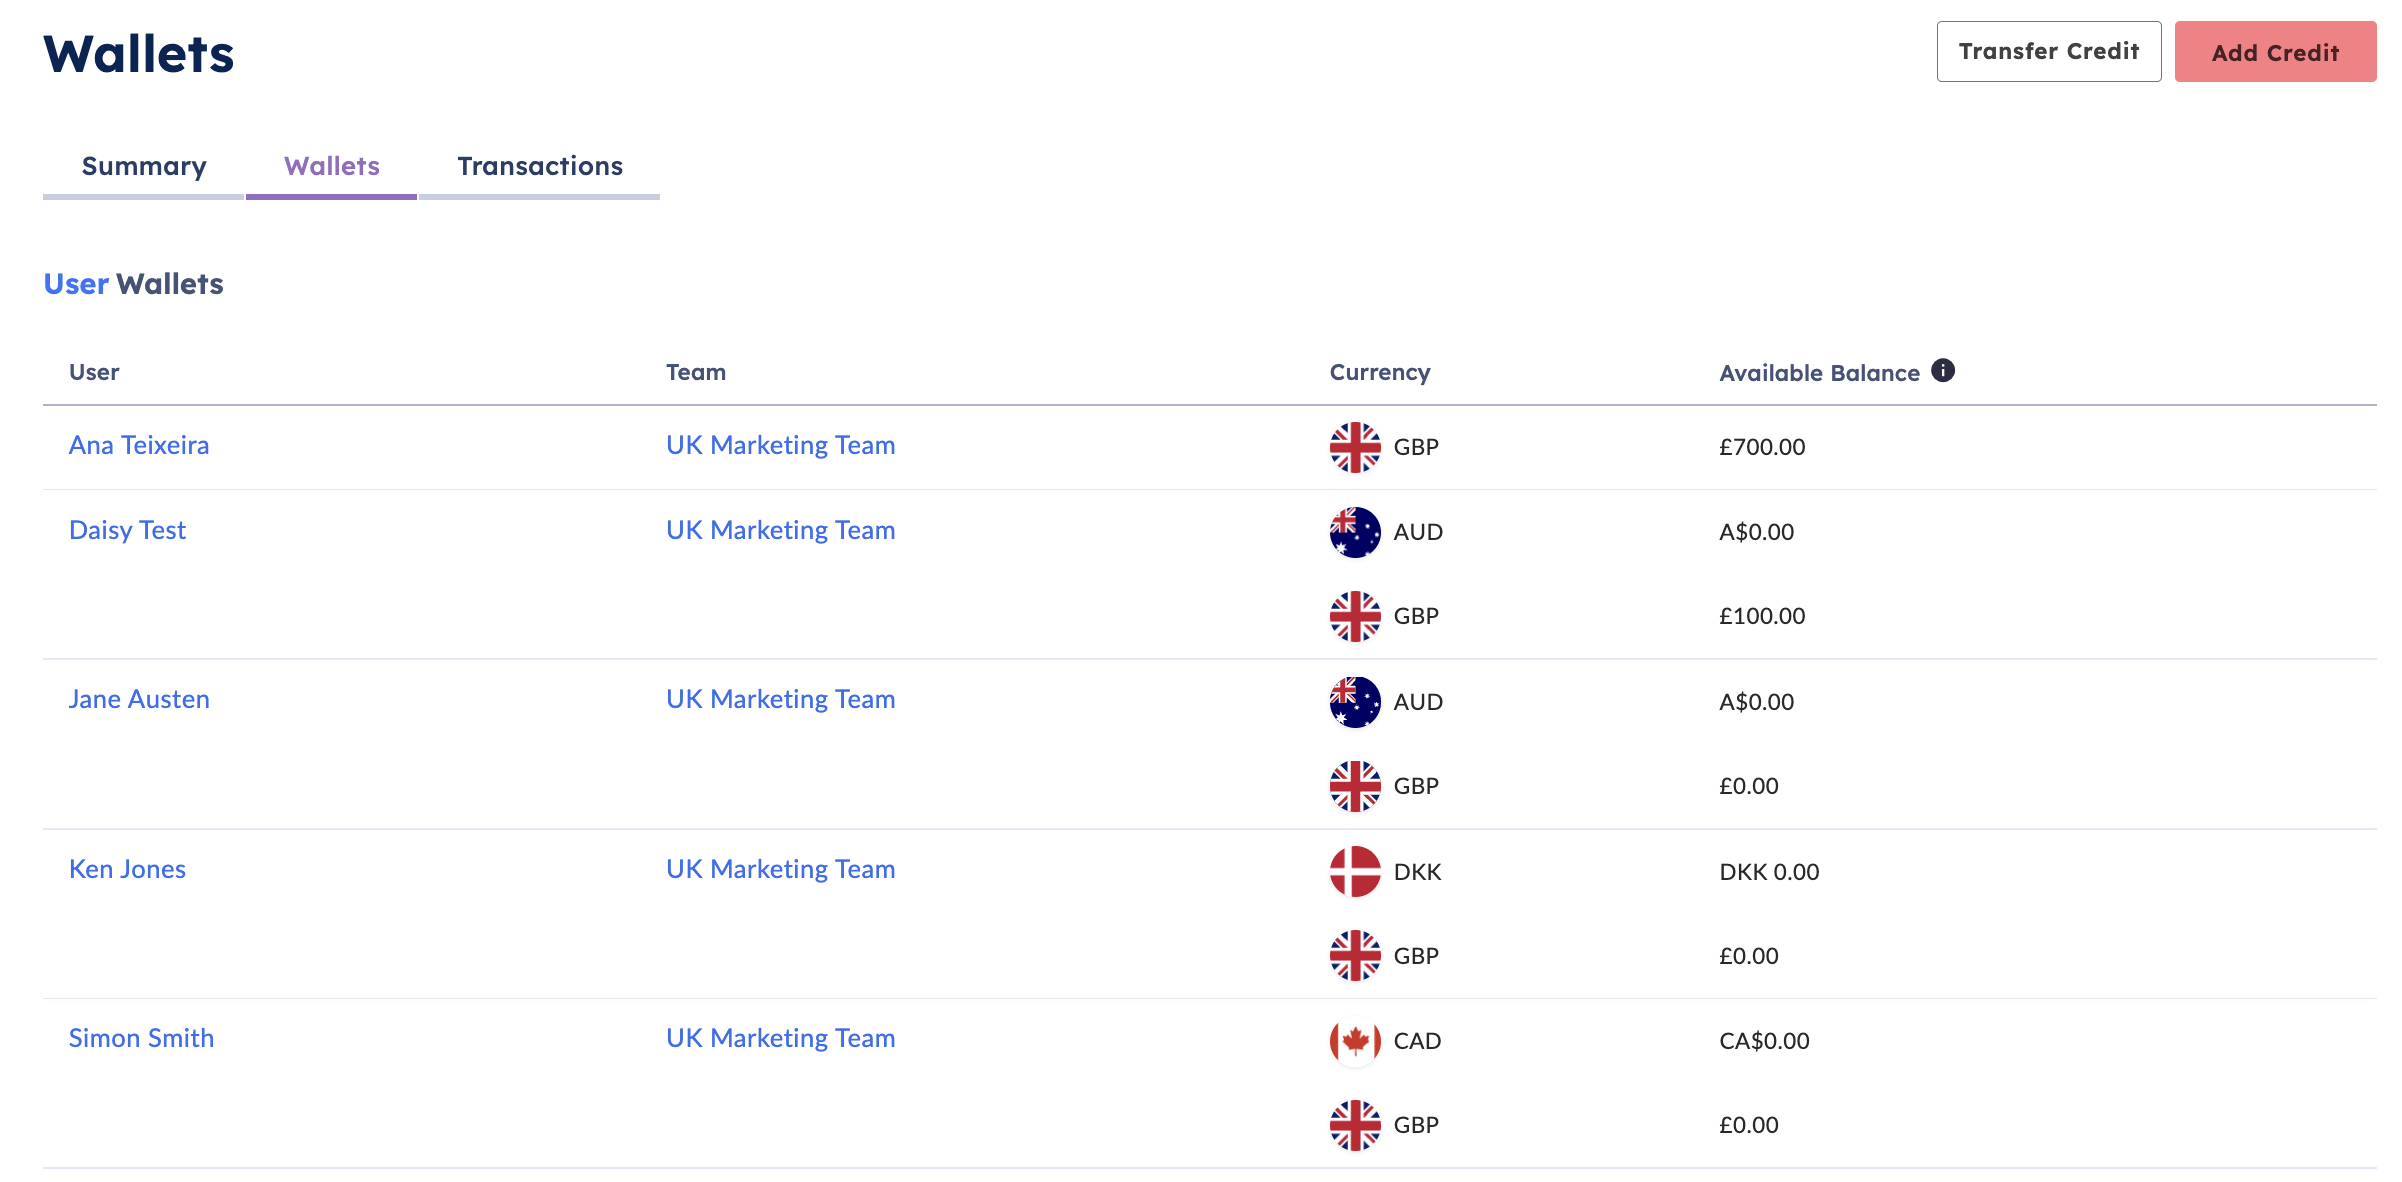Click the Daisy Test user link
The height and width of the screenshot is (1182, 2402).
[x=127, y=530]
